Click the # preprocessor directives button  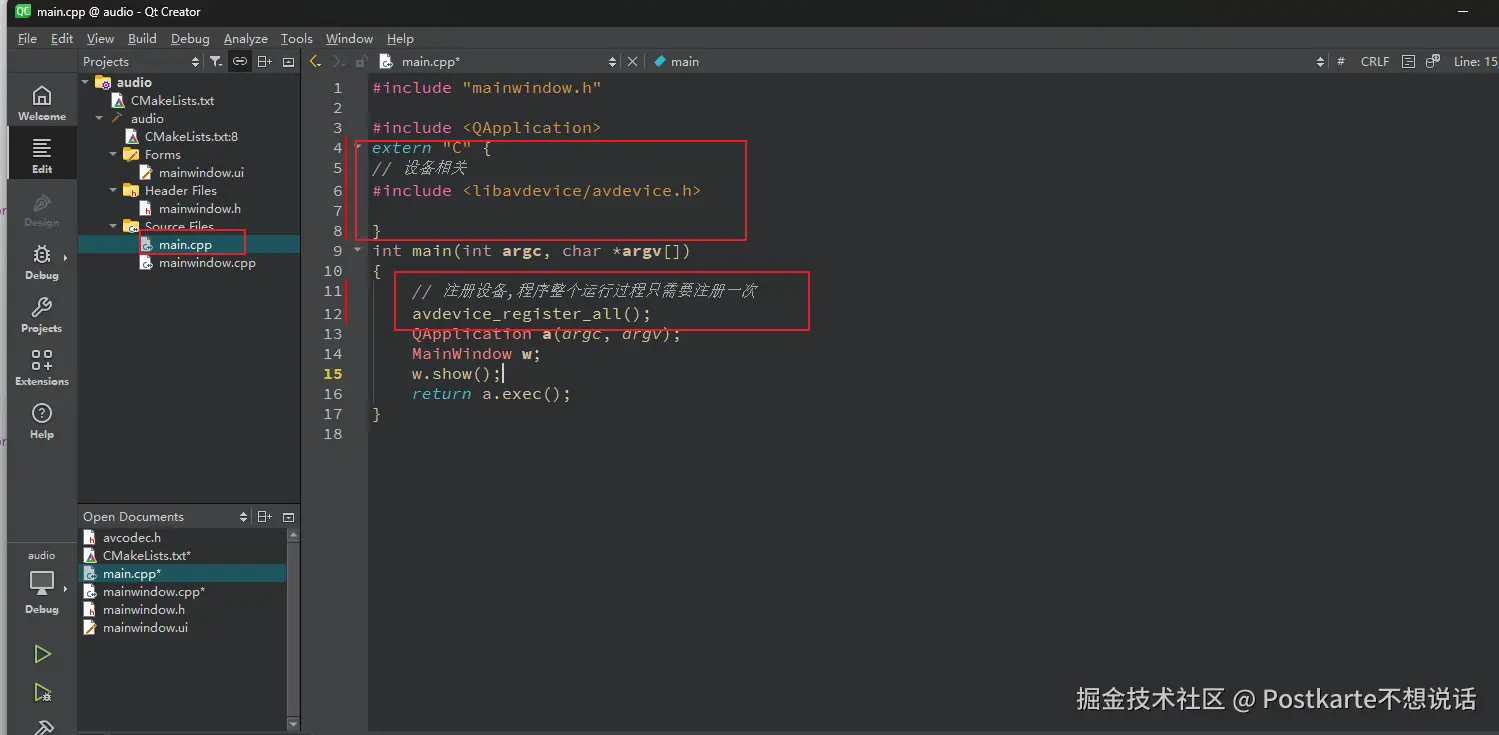[1340, 62]
